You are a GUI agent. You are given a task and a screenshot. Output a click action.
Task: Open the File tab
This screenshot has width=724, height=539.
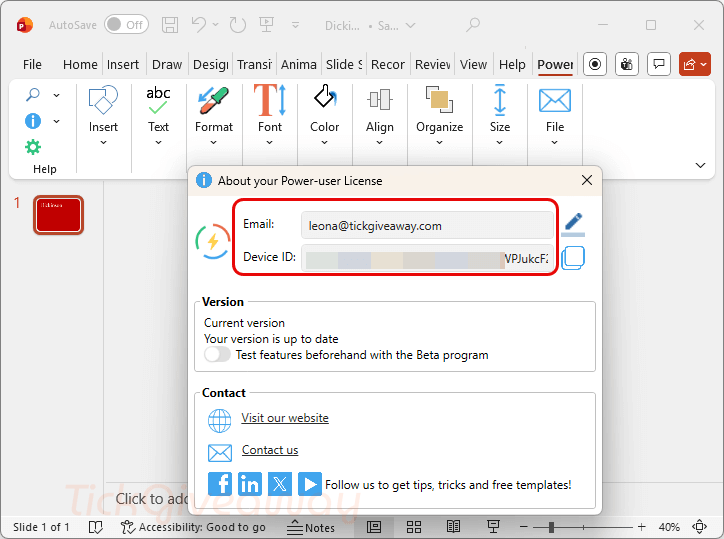tap(32, 65)
